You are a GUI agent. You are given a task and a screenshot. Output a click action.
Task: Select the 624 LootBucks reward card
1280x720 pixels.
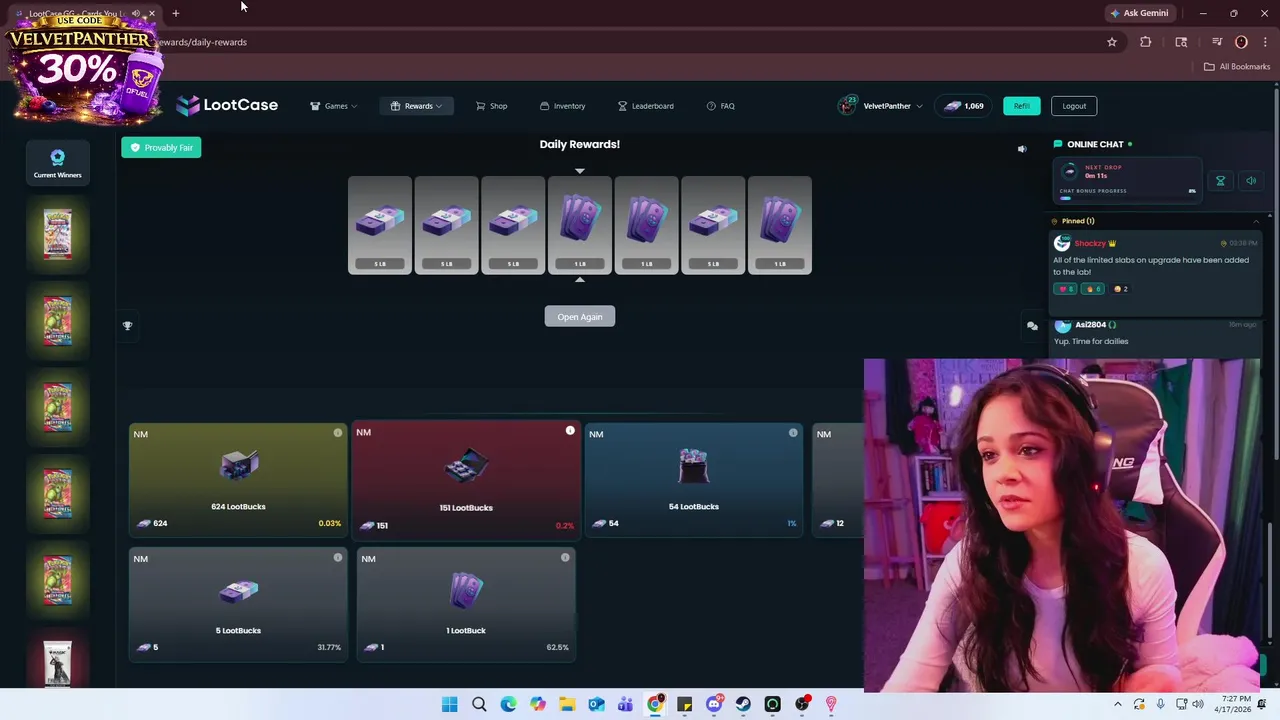(238, 480)
